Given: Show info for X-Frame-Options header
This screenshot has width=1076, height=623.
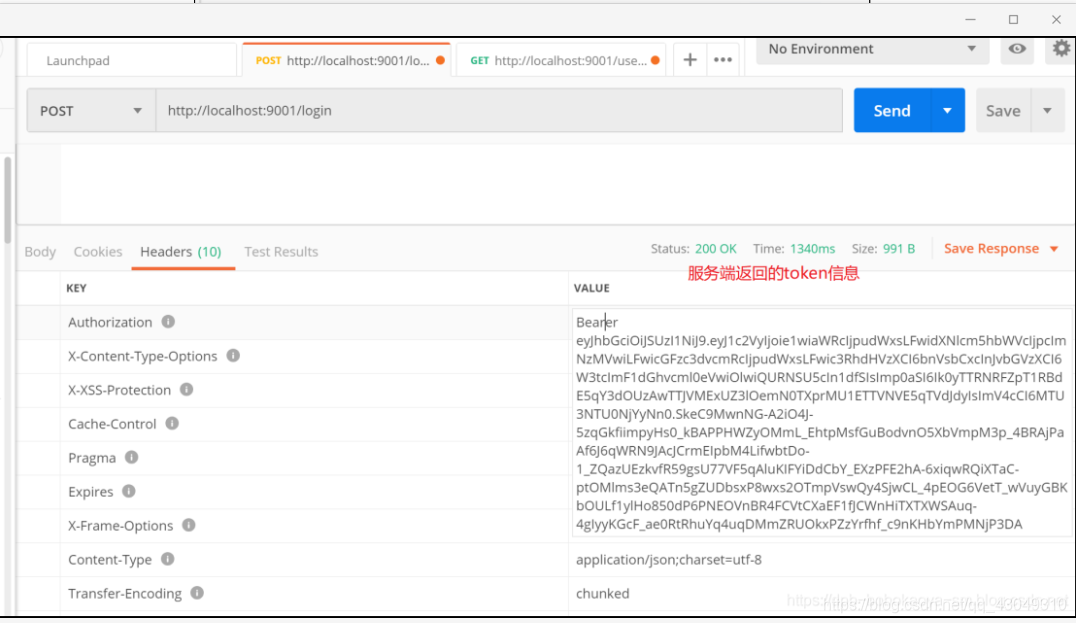Looking at the screenshot, I should coord(189,525).
